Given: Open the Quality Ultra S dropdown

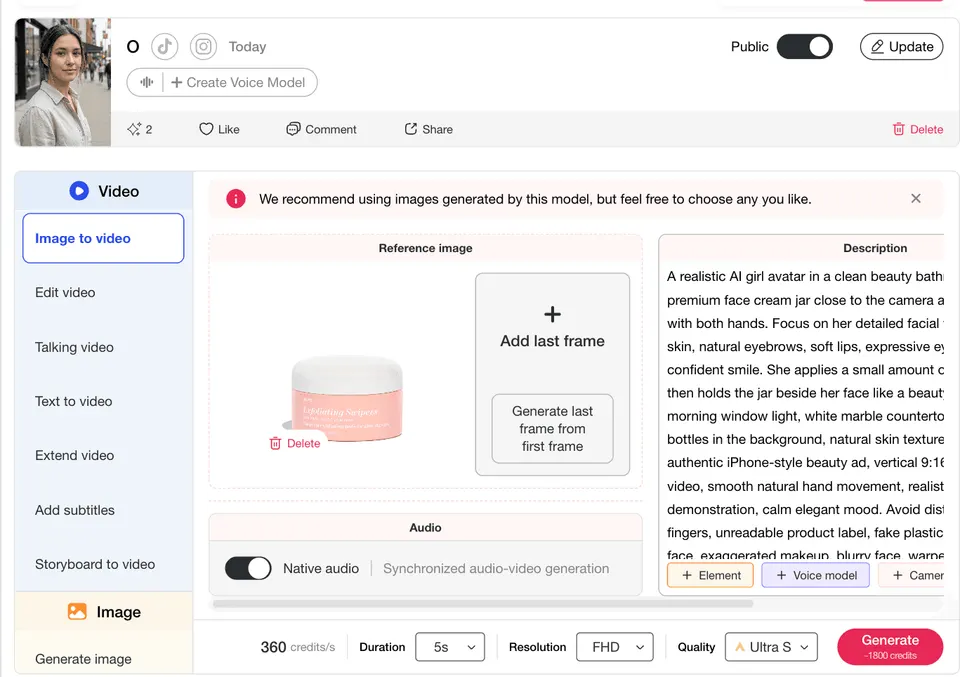Looking at the screenshot, I should pyautogui.click(x=771, y=647).
